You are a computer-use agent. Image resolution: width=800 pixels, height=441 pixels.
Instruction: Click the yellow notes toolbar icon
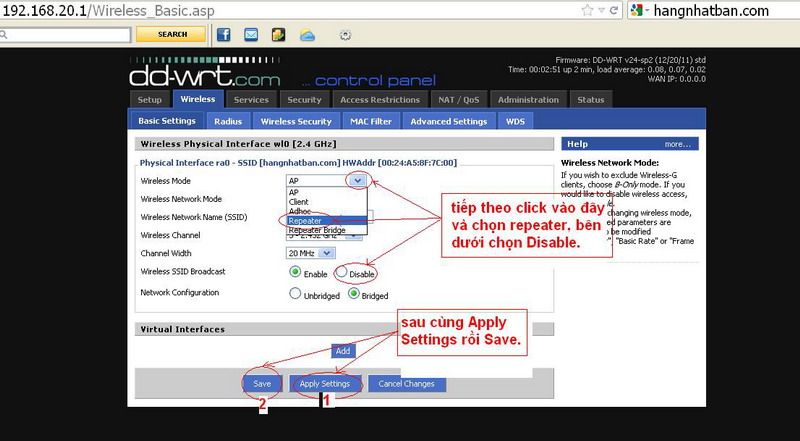tap(279, 34)
